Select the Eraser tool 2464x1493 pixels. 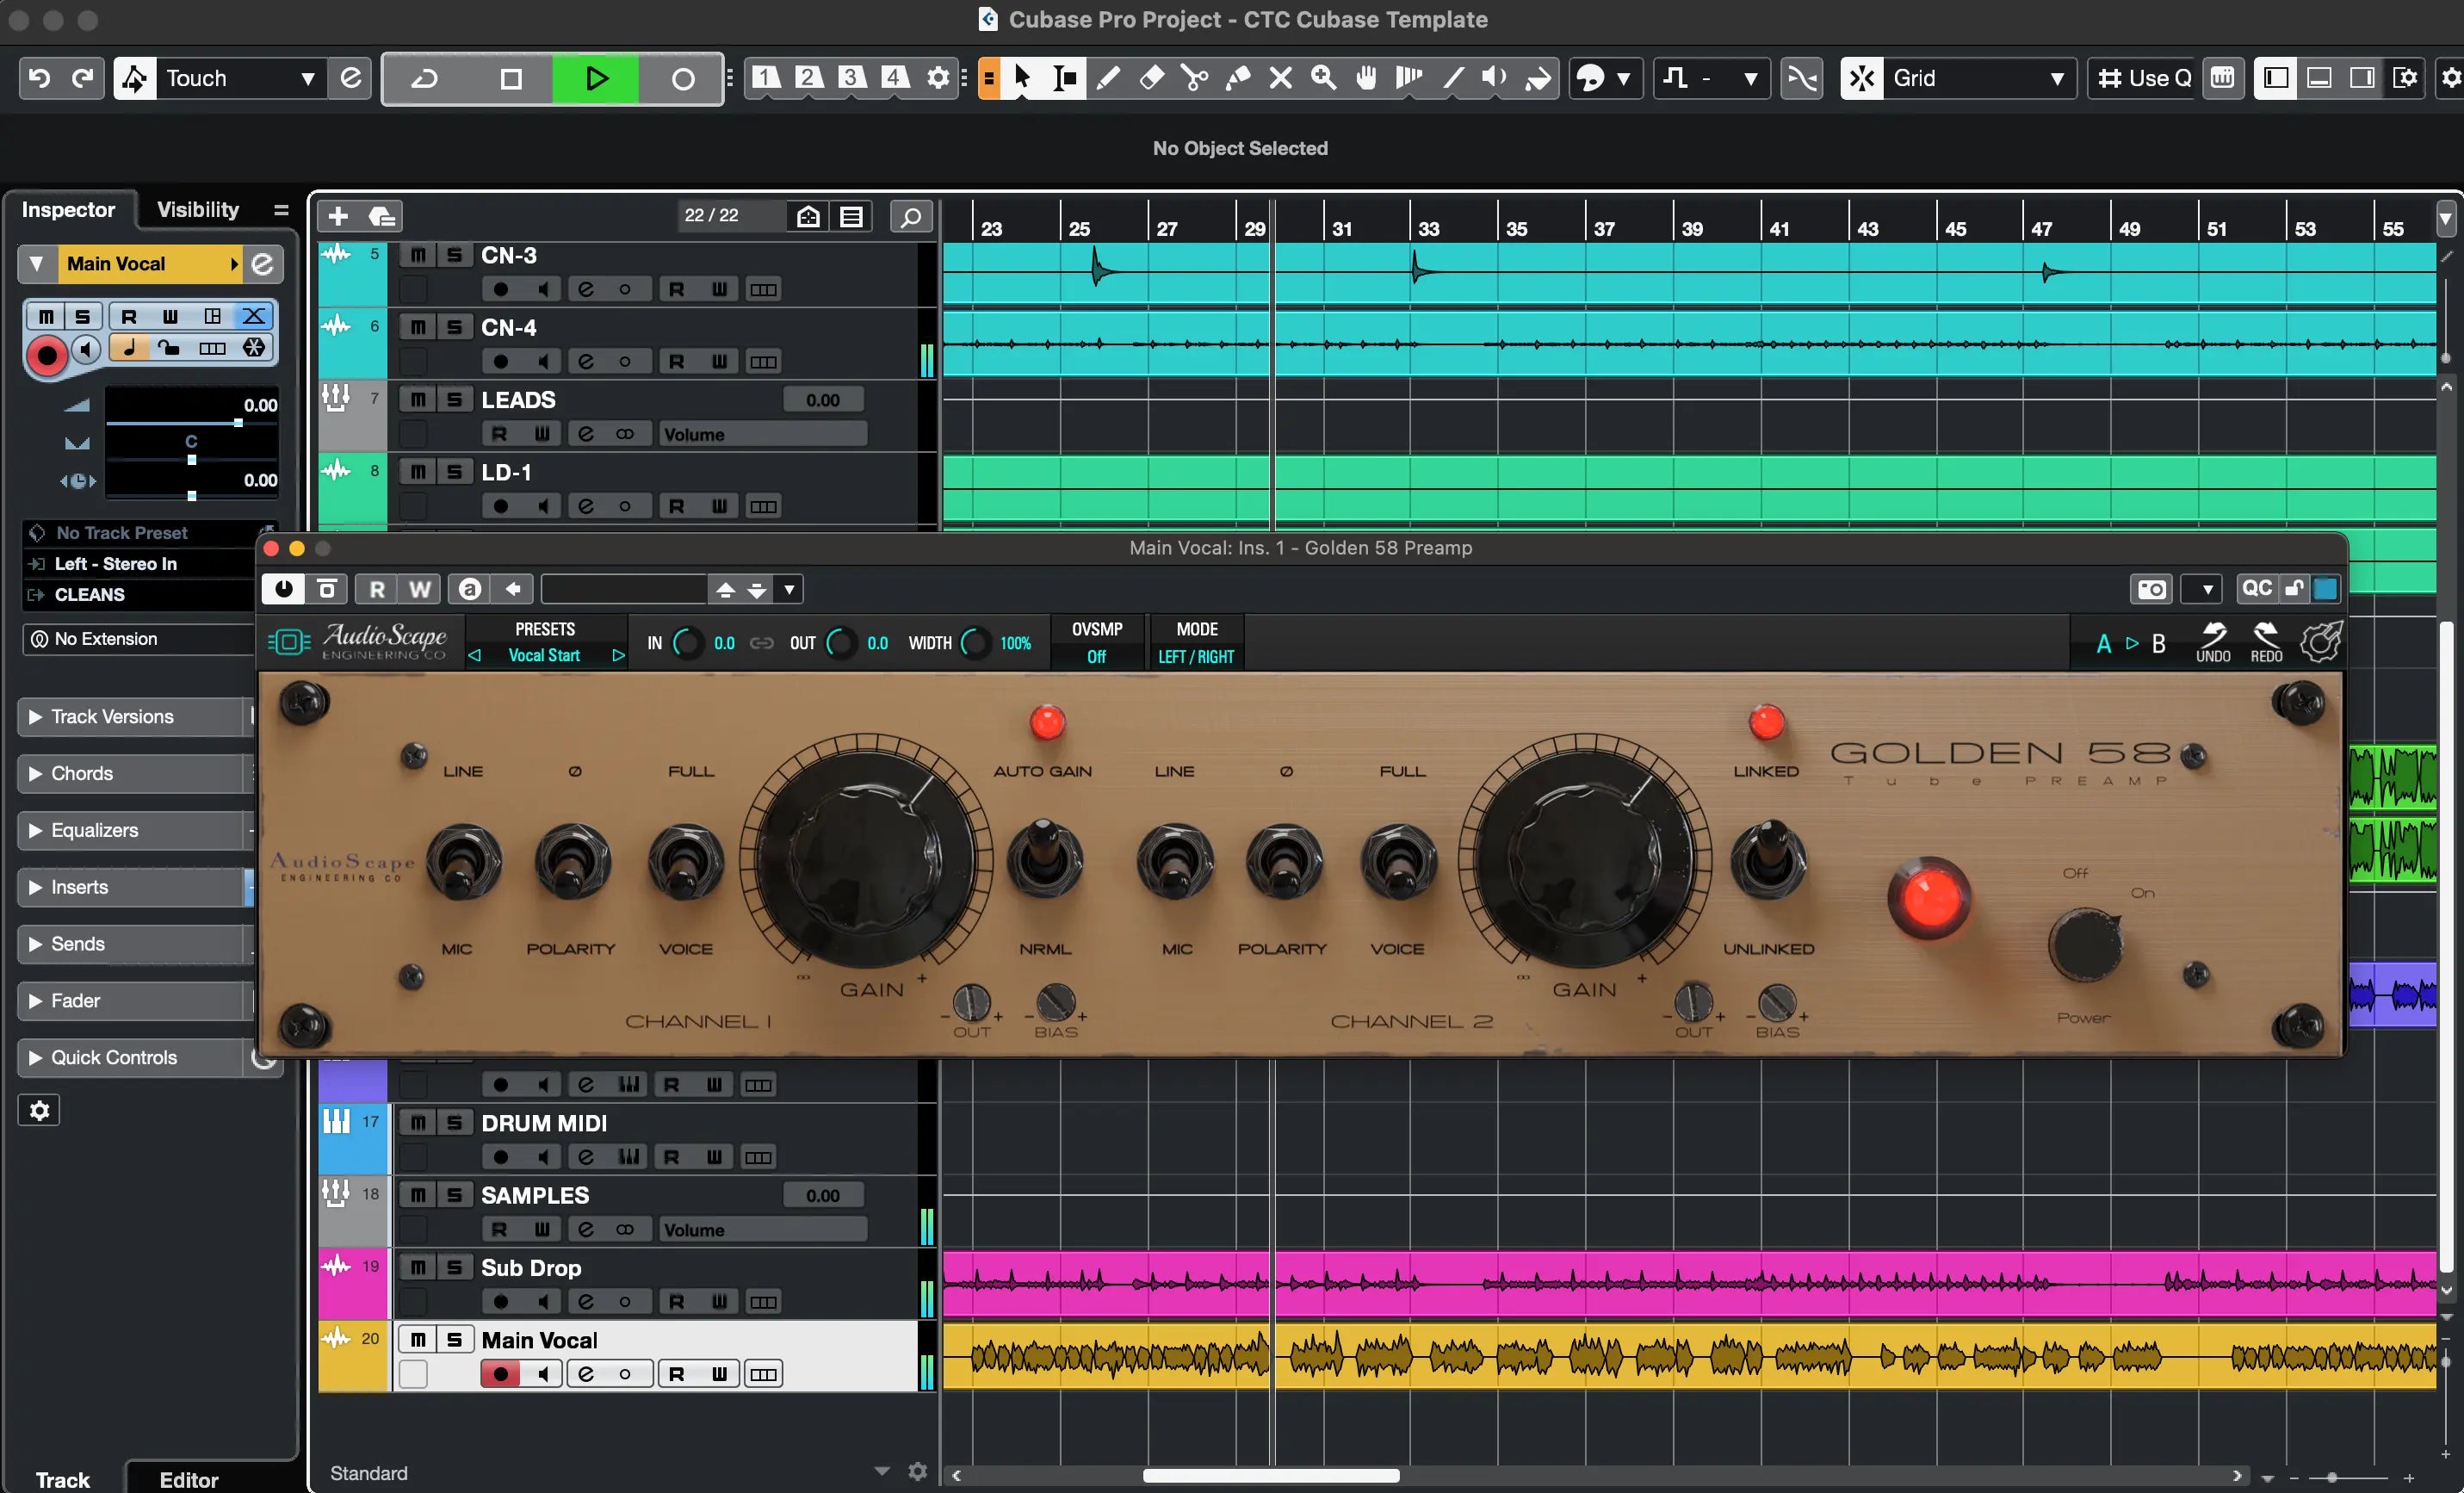(x=1151, y=78)
